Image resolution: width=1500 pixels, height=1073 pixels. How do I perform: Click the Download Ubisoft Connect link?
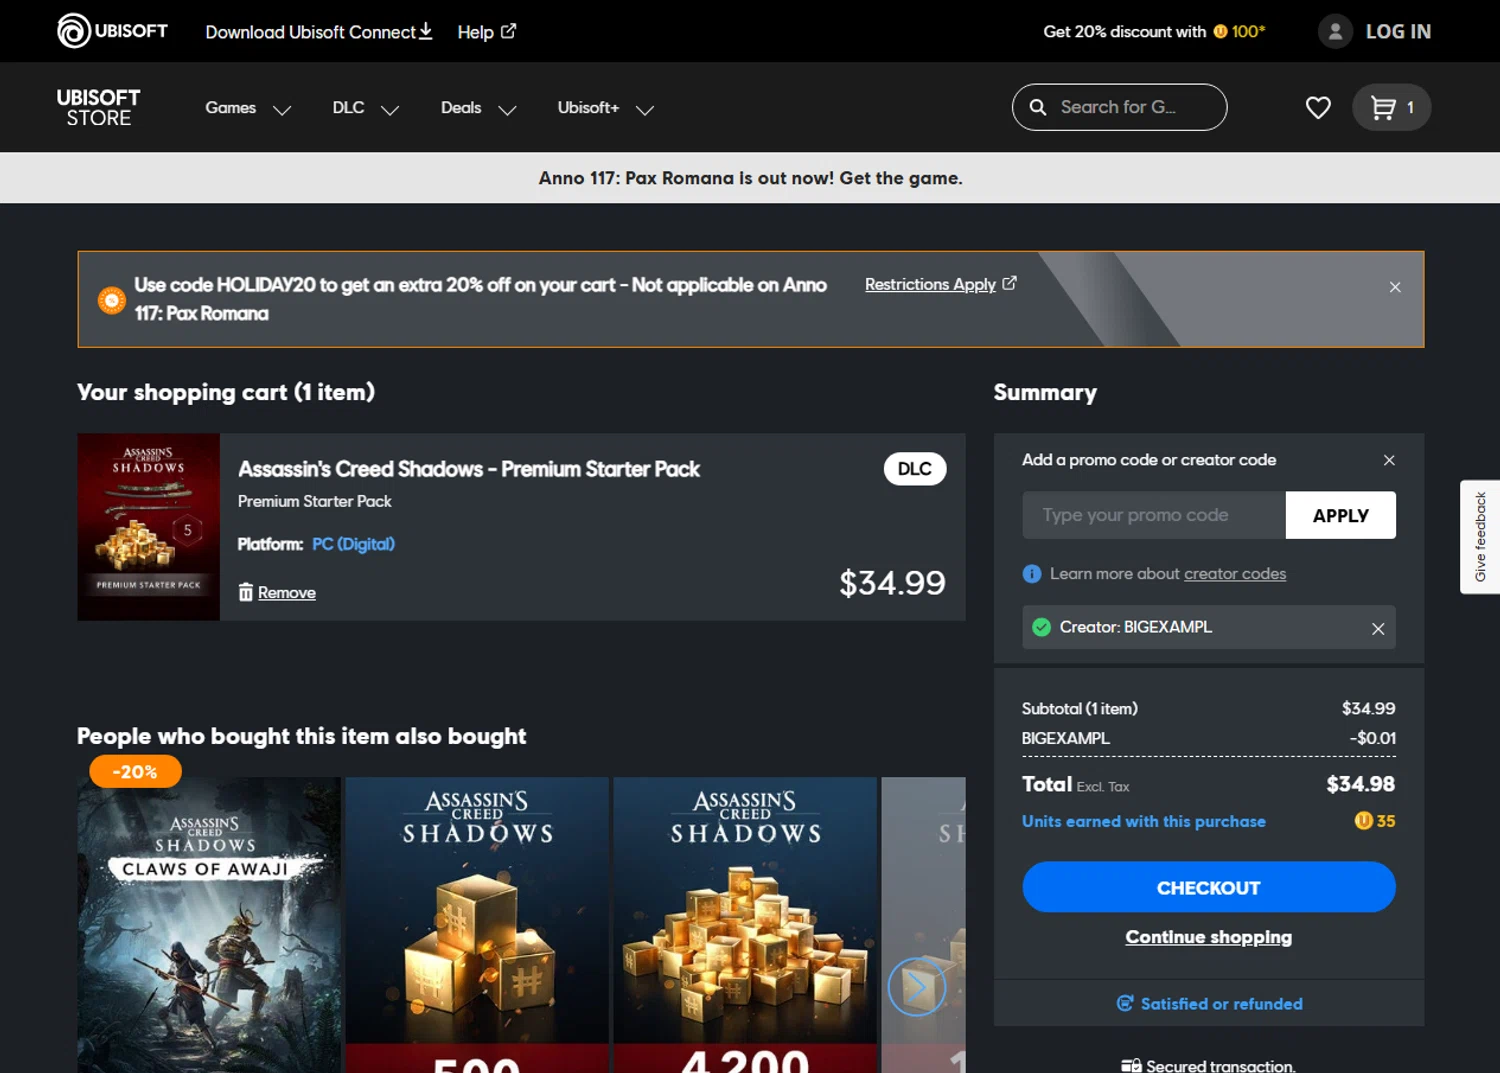(x=319, y=32)
